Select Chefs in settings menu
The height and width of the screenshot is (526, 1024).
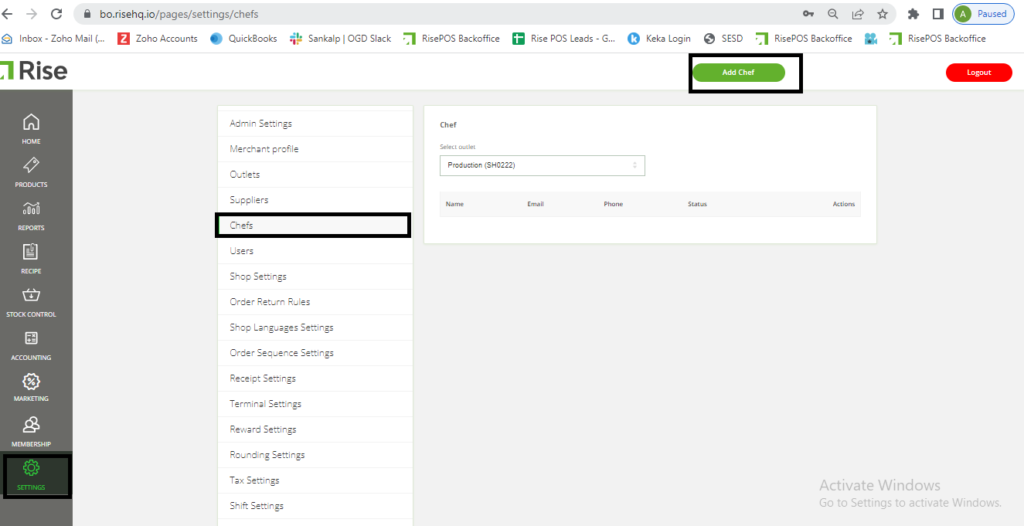coord(242,226)
